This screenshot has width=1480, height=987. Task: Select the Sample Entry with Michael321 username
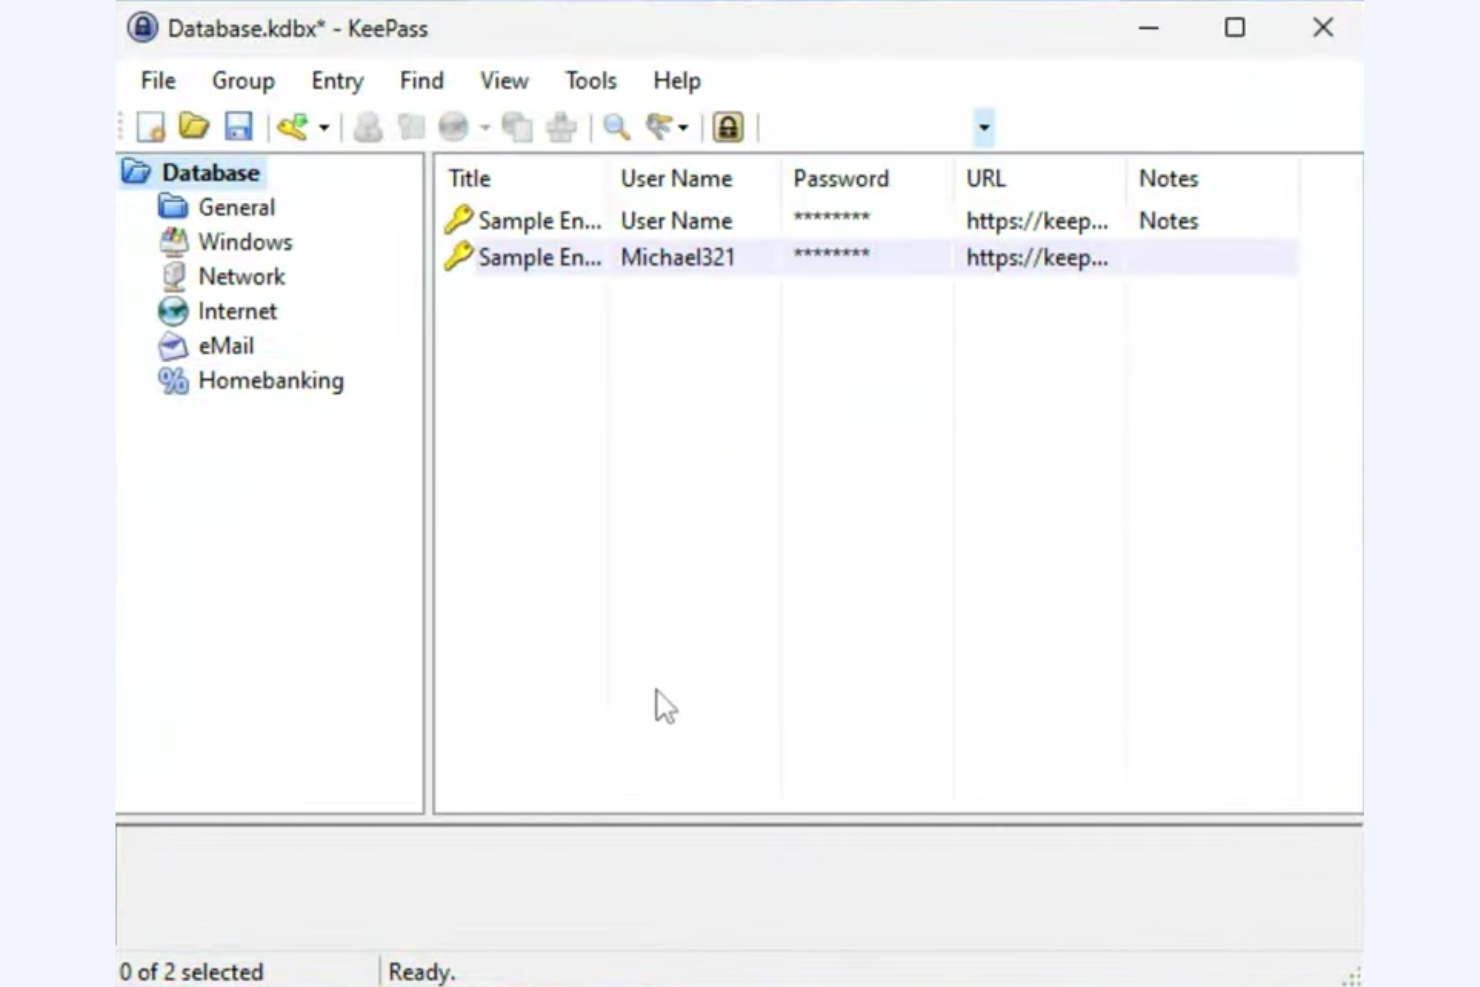click(x=677, y=257)
